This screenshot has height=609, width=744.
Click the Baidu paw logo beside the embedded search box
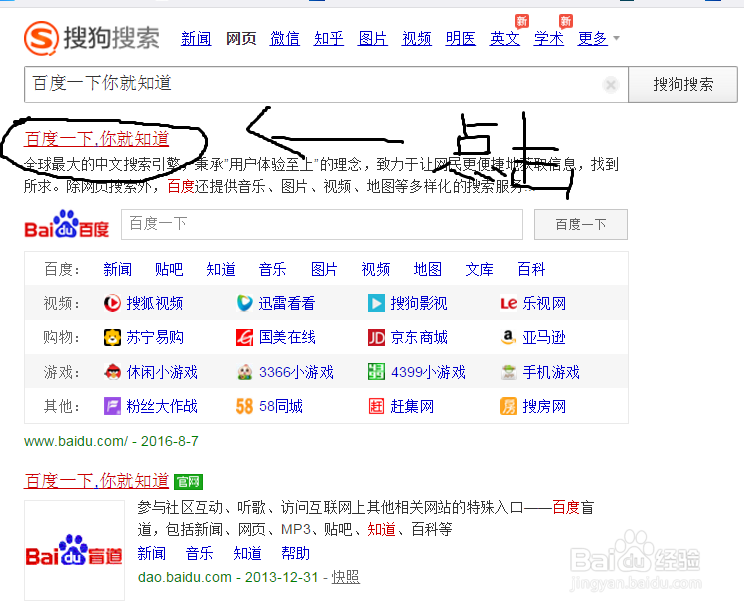(x=66, y=224)
